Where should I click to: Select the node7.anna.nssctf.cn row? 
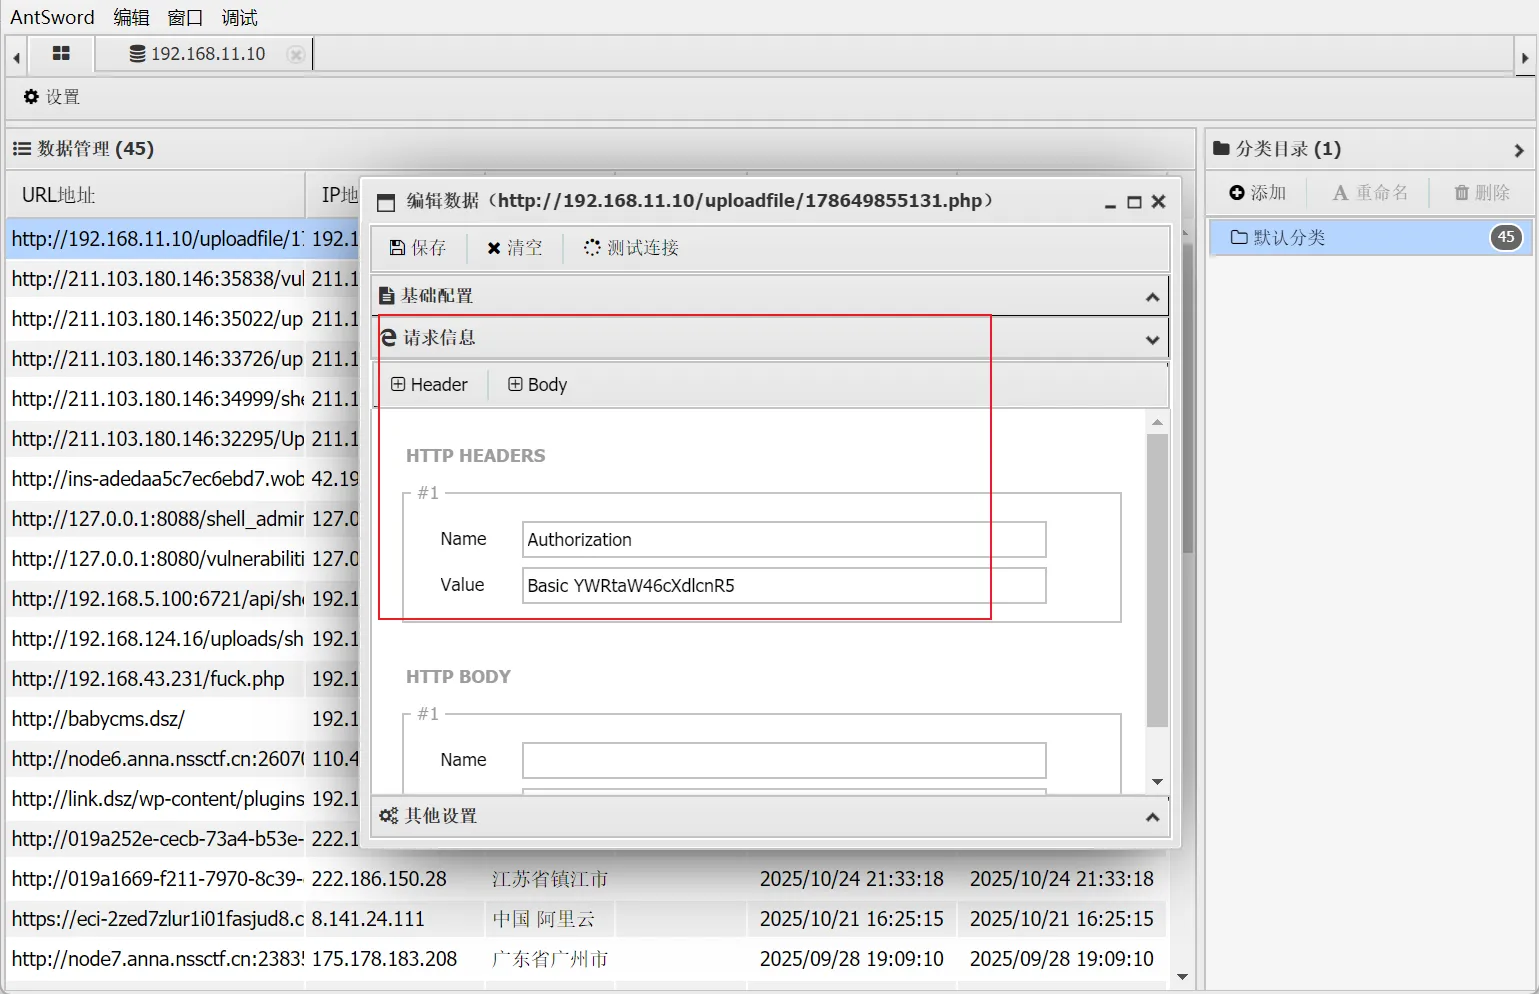[587, 959]
